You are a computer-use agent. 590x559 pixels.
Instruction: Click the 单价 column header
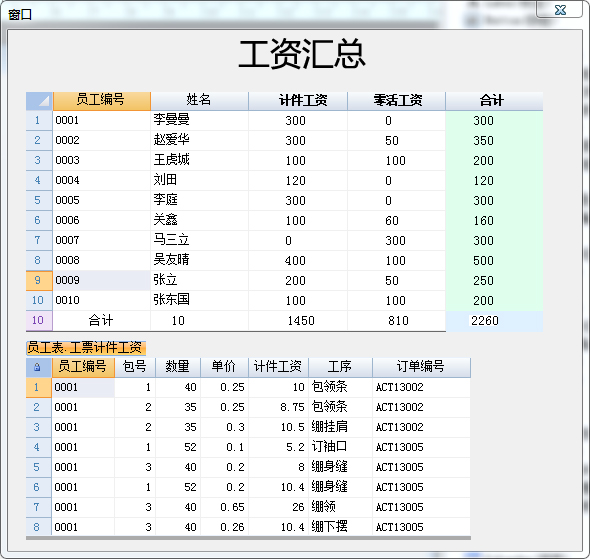[x=224, y=367]
